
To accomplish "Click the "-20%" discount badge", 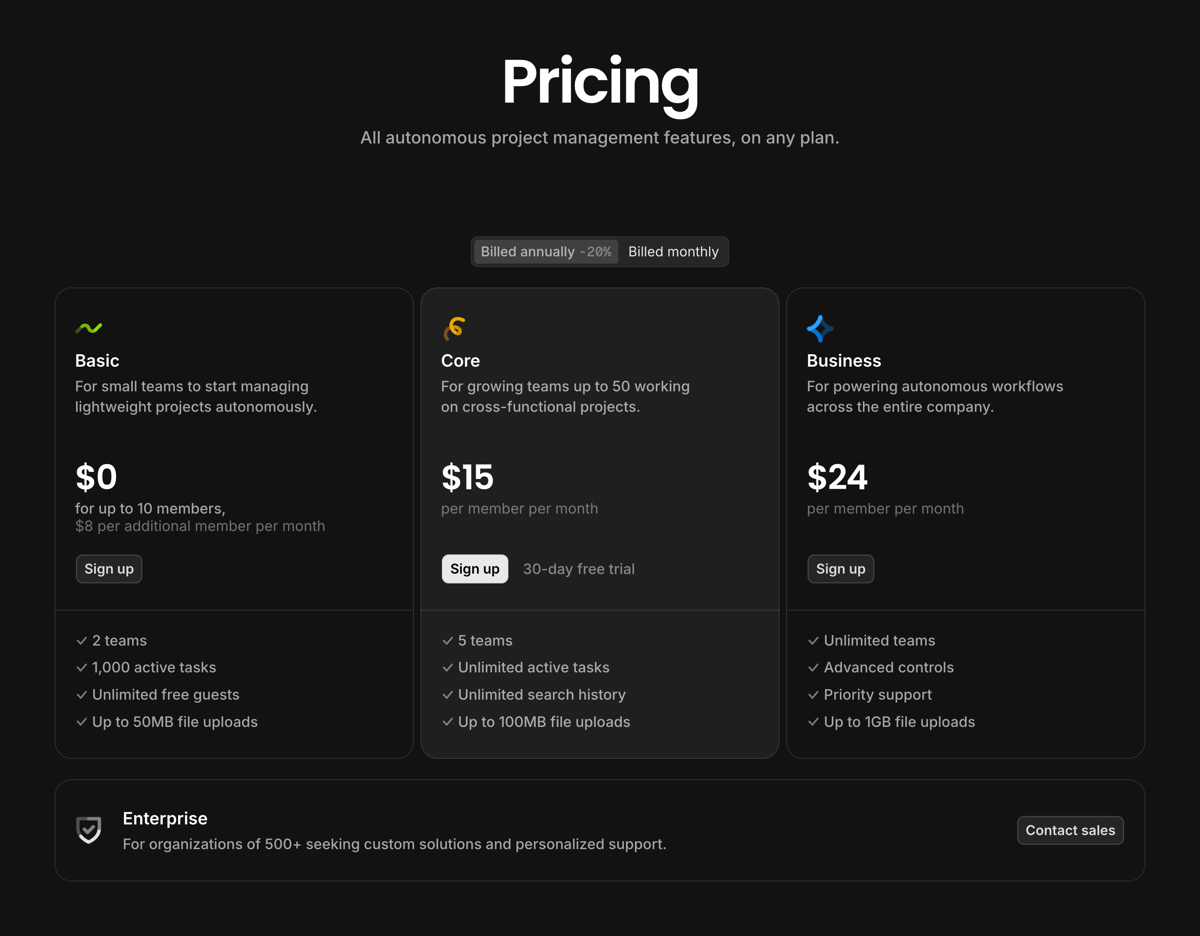I will [599, 251].
